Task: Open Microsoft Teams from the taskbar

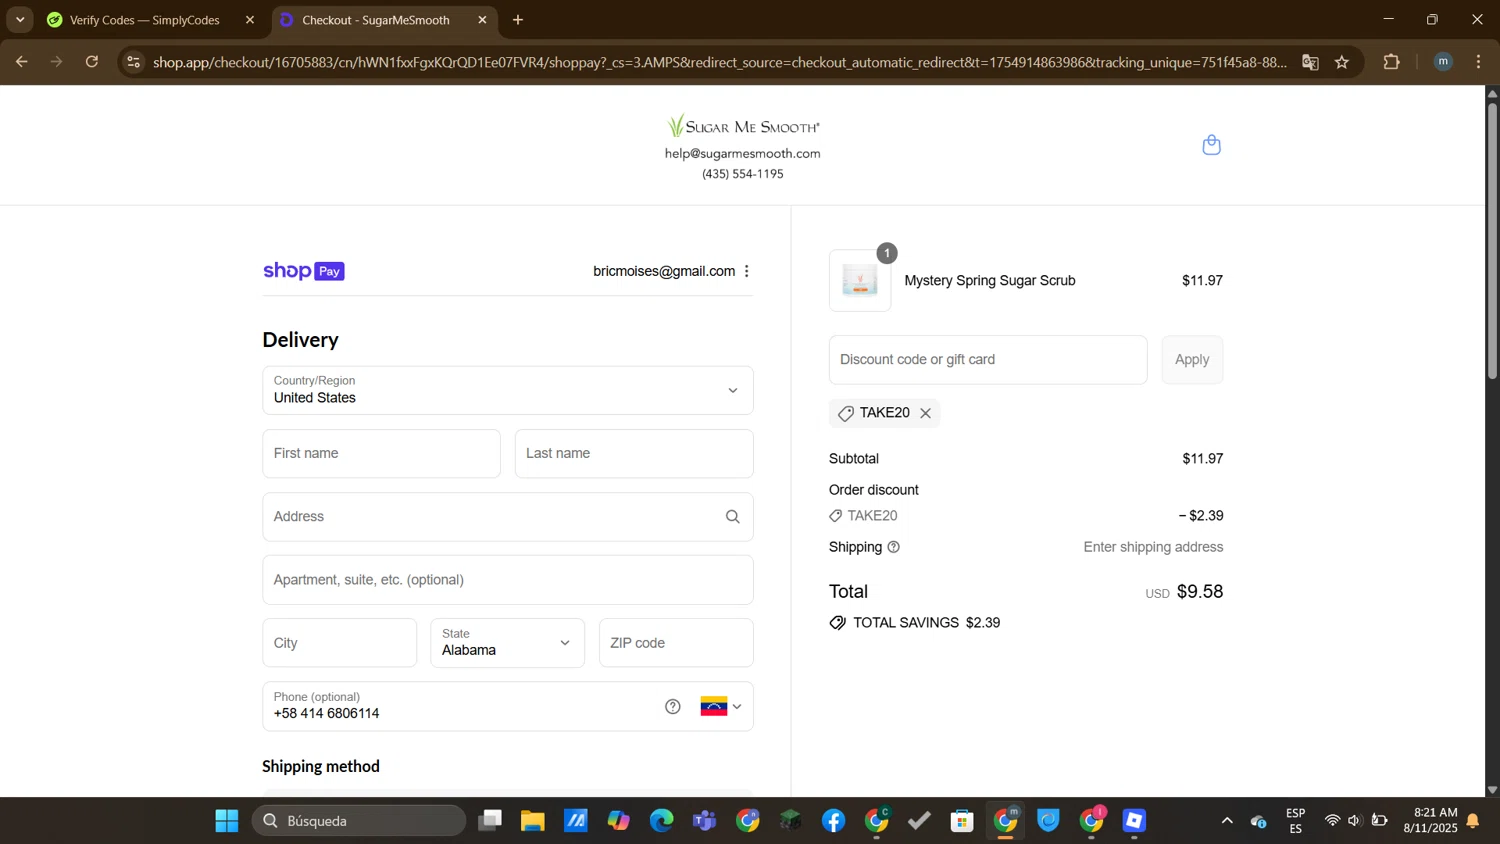Action: pos(705,821)
